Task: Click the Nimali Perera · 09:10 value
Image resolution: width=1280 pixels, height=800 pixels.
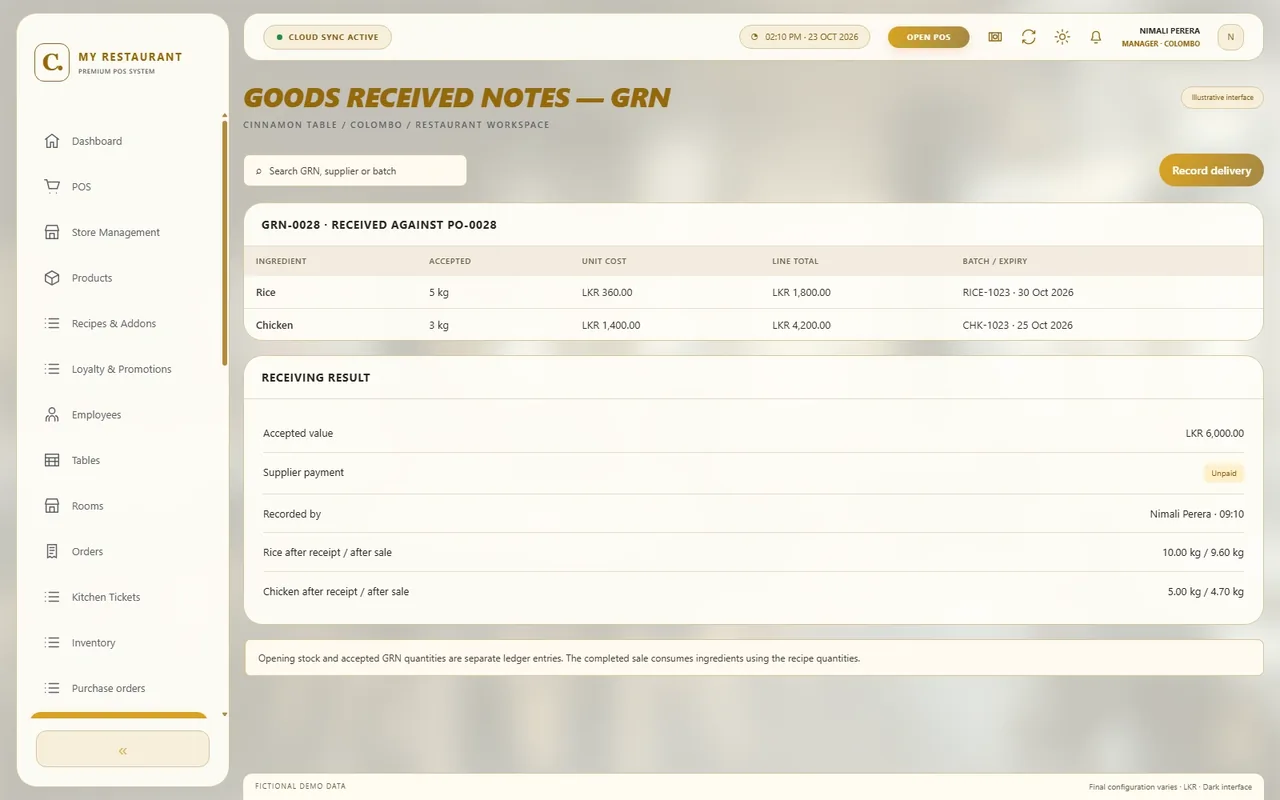Action: tap(1197, 514)
